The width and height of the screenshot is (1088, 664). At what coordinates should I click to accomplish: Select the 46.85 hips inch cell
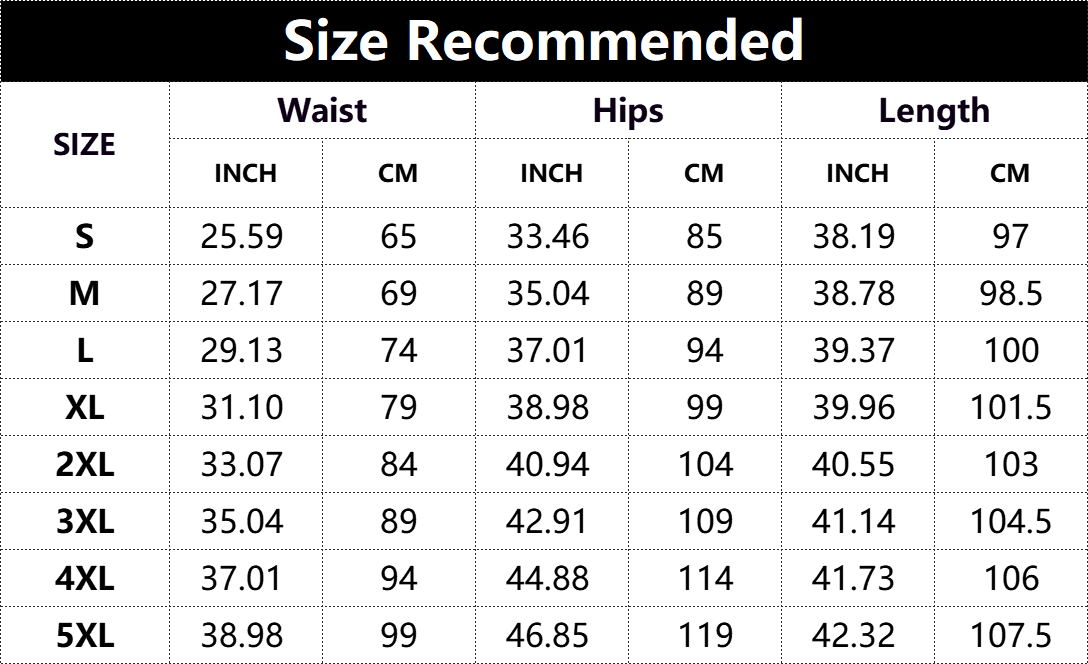coord(548,635)
